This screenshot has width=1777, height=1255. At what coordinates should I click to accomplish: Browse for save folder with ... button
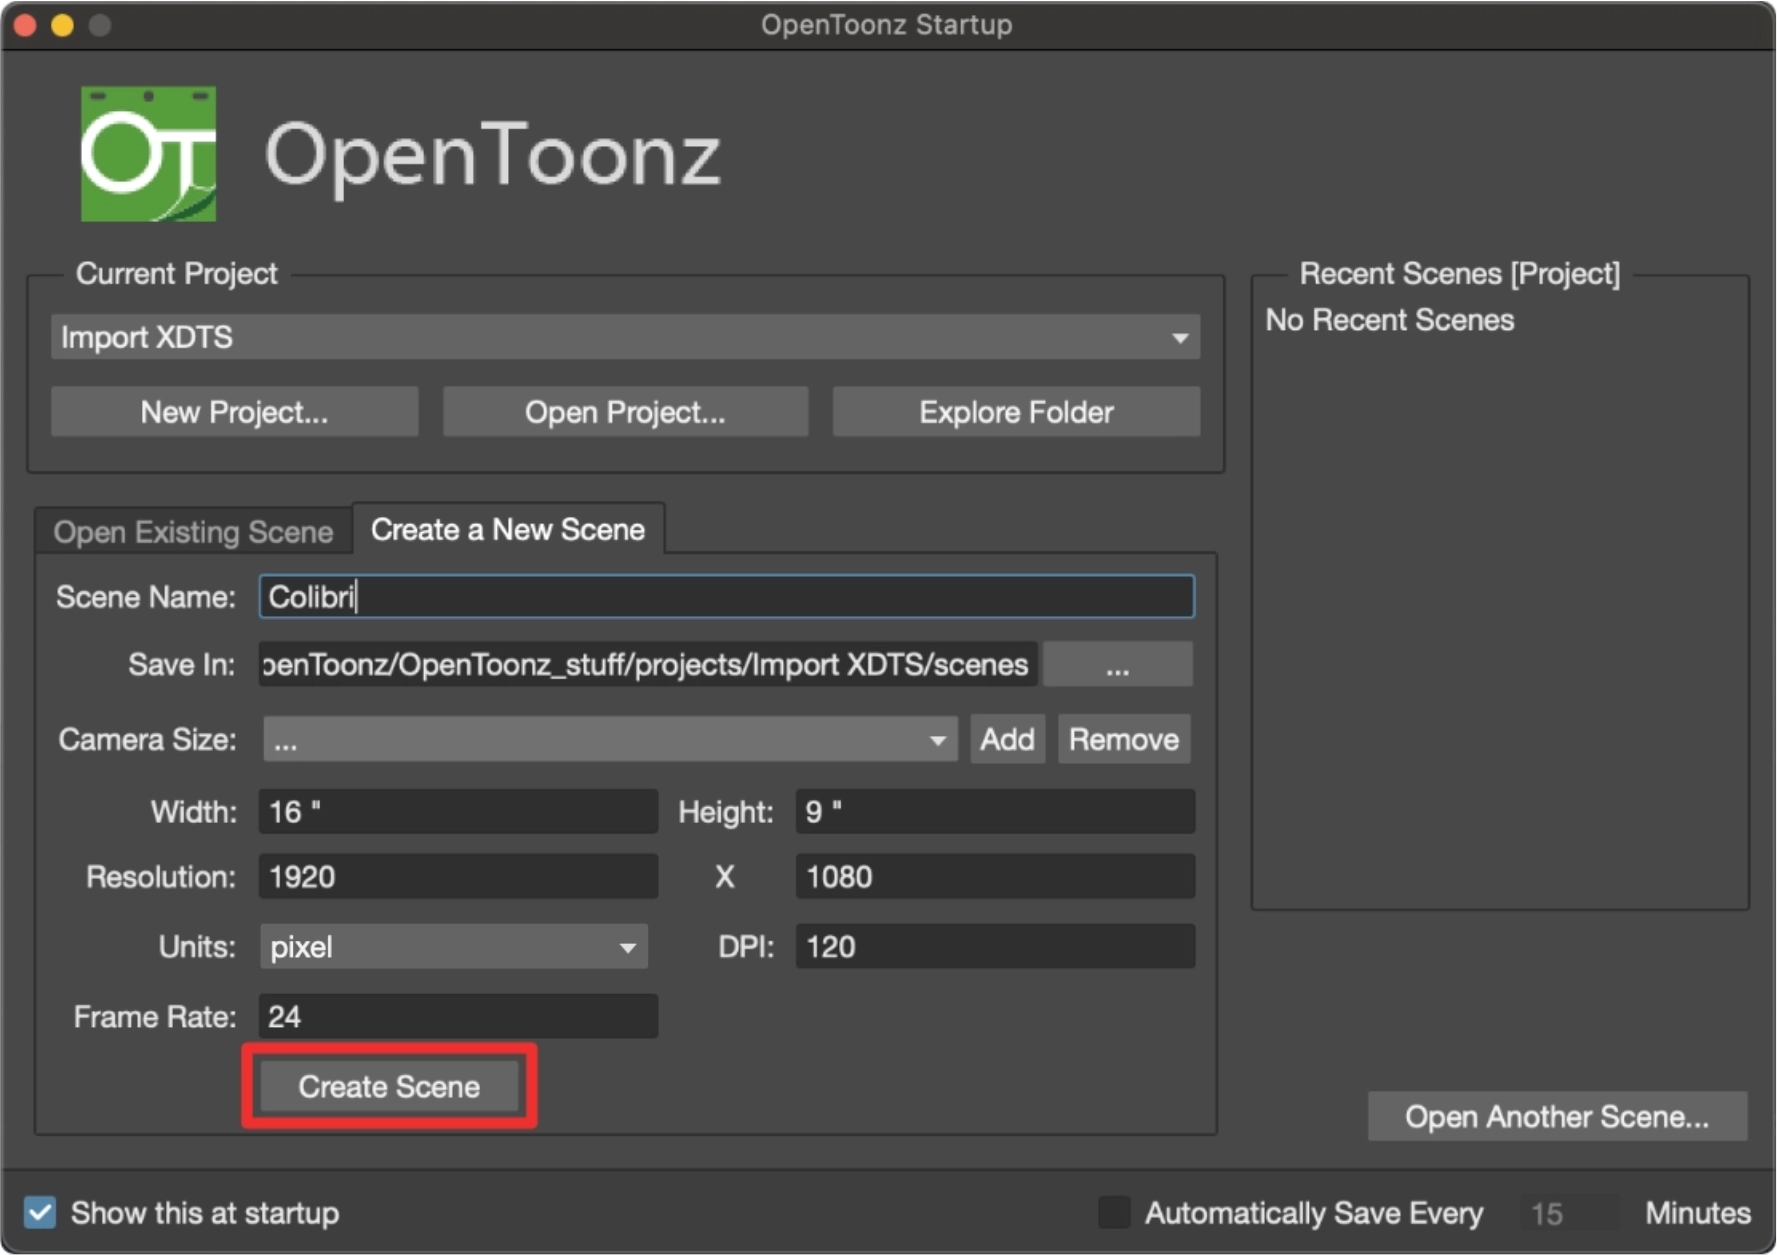pyautogui.click(x=1118, y=664)
